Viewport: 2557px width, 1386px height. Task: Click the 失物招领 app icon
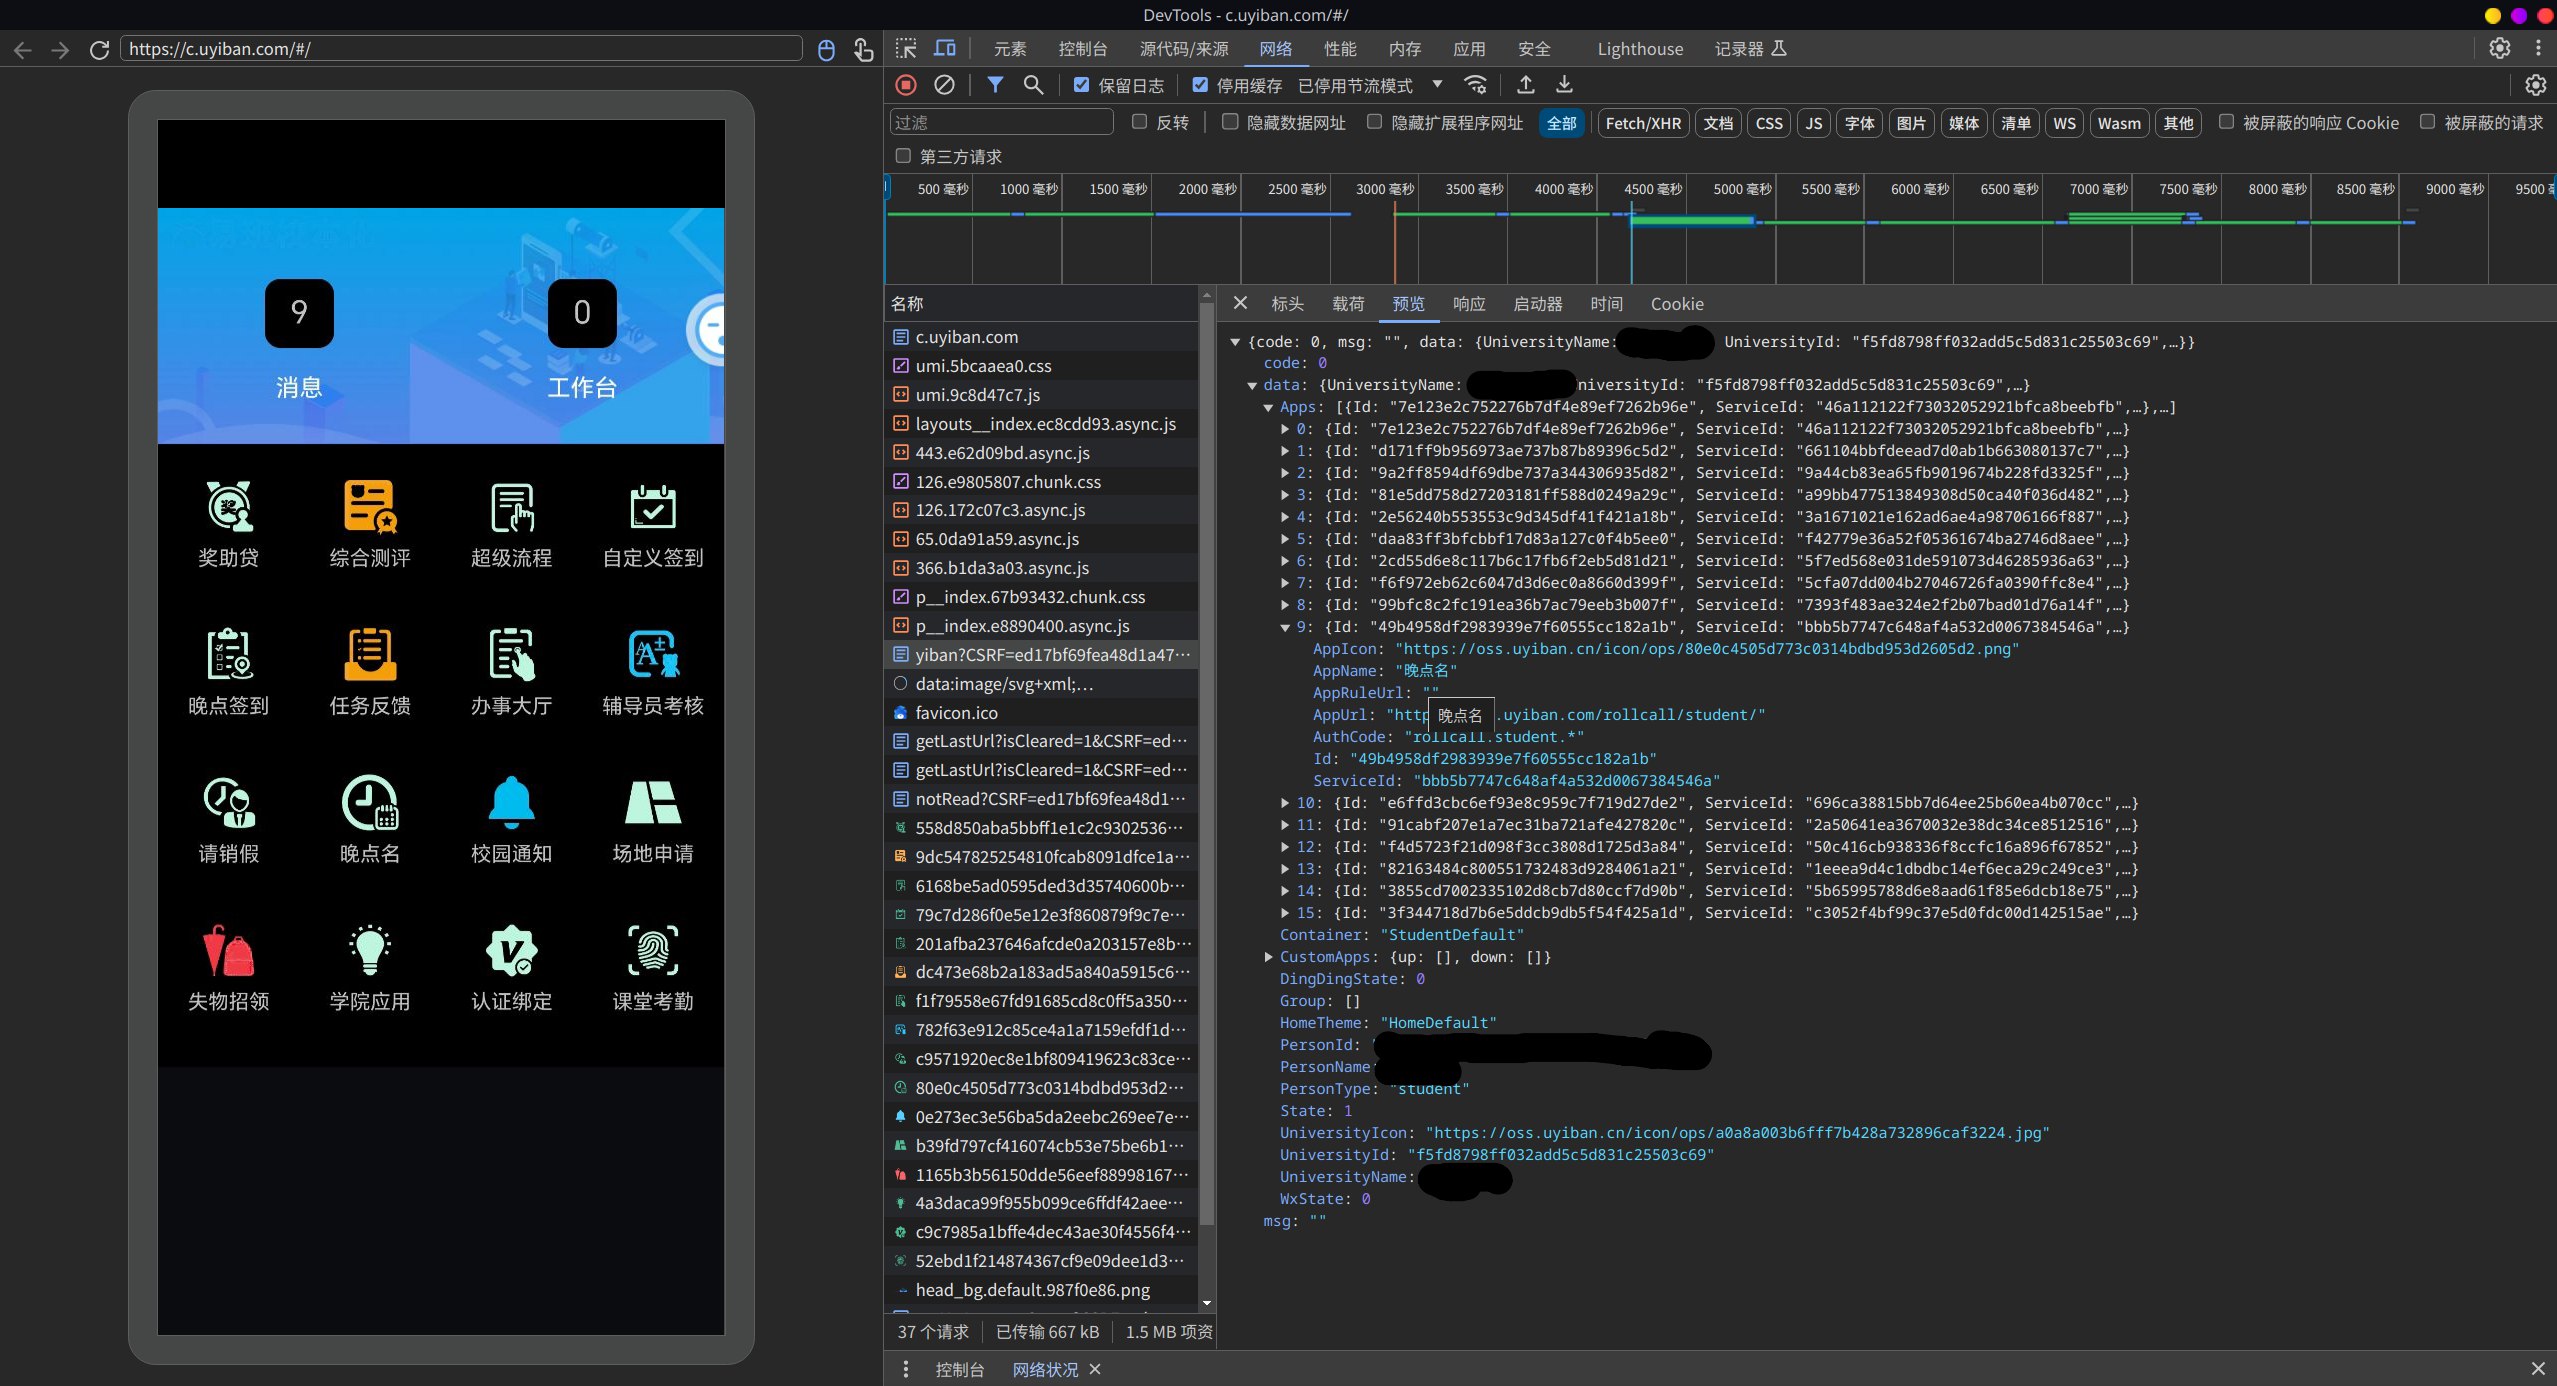228,951
